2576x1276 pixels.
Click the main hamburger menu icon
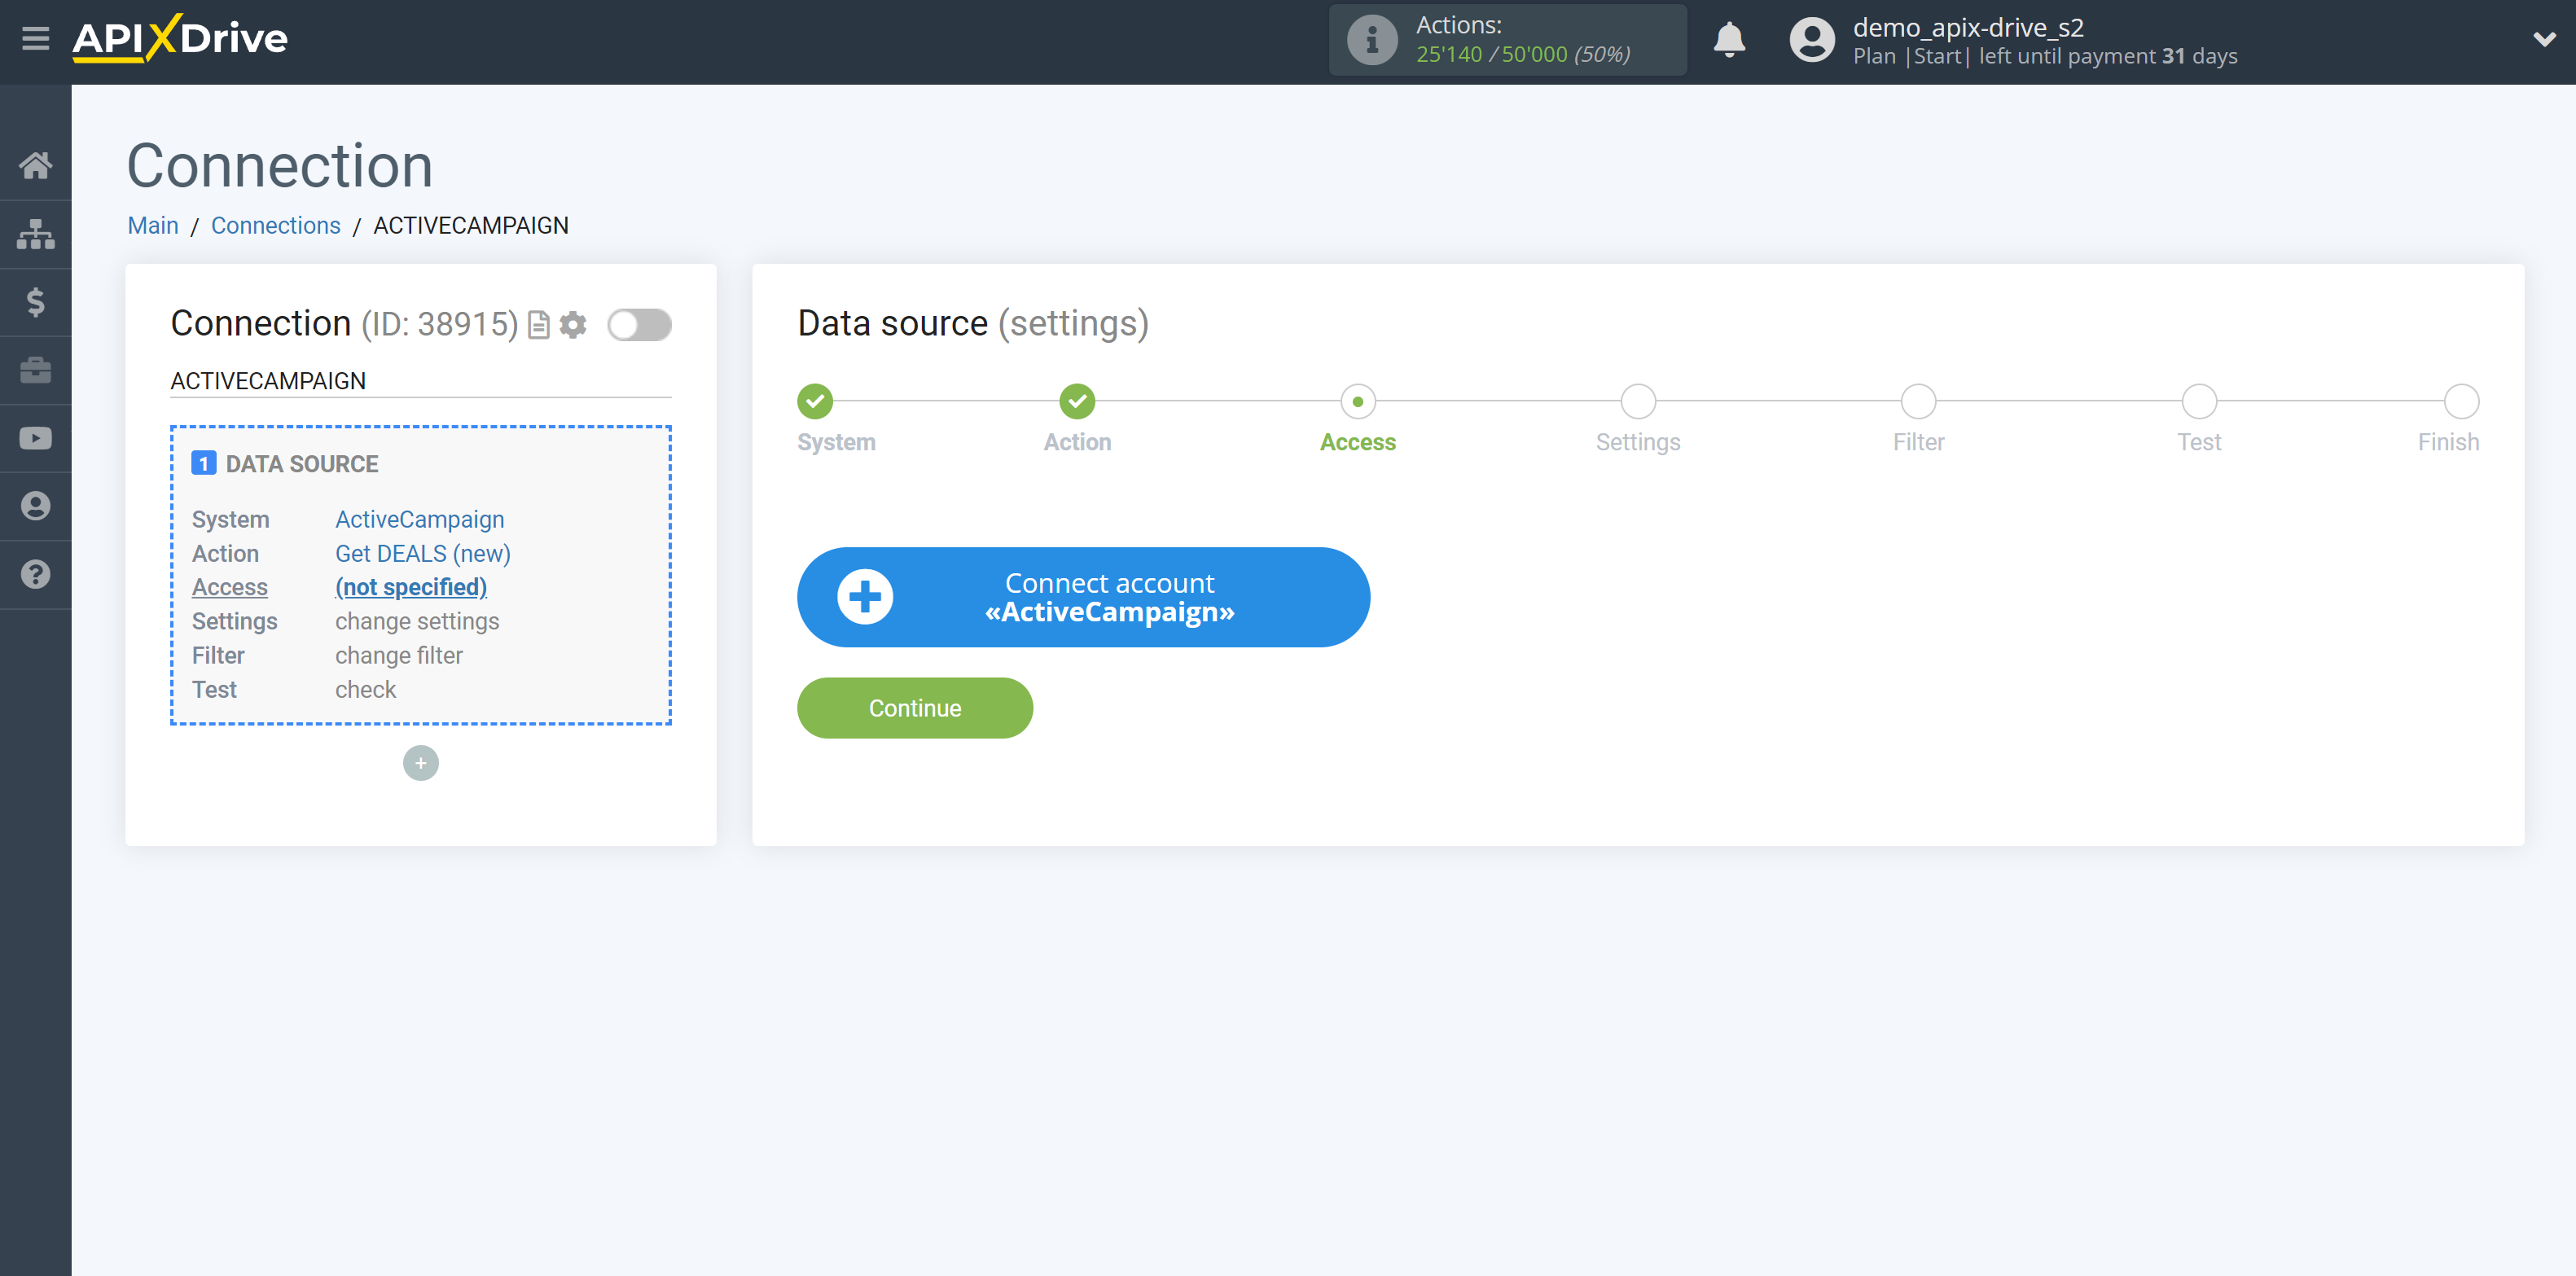point(36,36)
